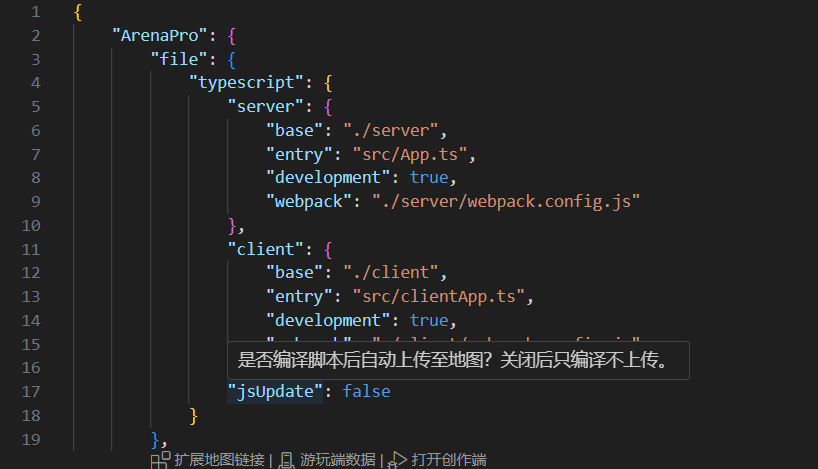Click the false value of jsUpdate

coord(366,392)
